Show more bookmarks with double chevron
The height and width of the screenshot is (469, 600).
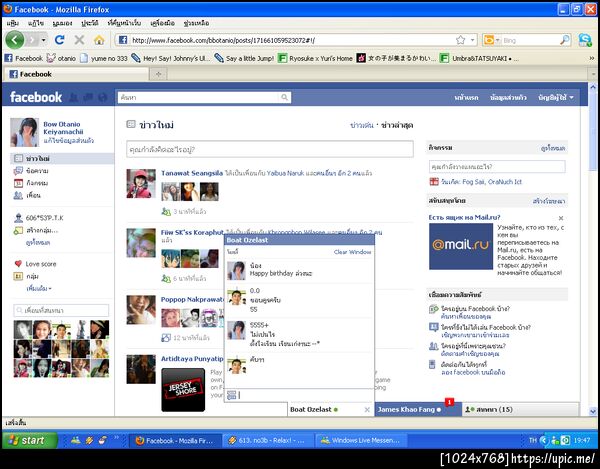coord(592,58)
